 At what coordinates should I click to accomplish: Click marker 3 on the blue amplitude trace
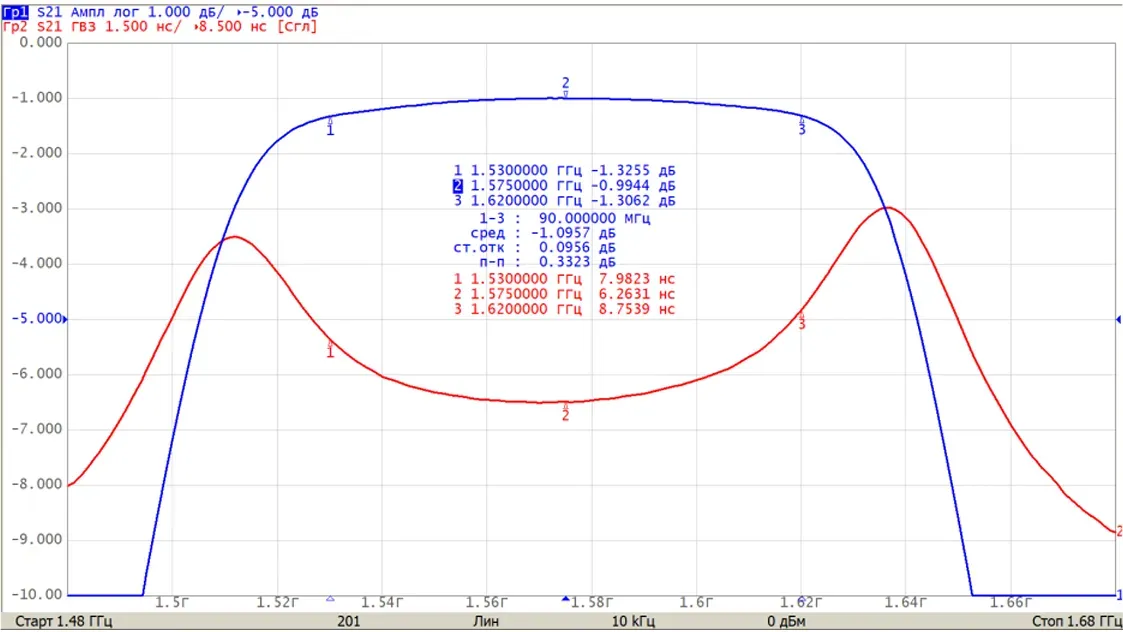pyautogui.click(x=802, y=126)
